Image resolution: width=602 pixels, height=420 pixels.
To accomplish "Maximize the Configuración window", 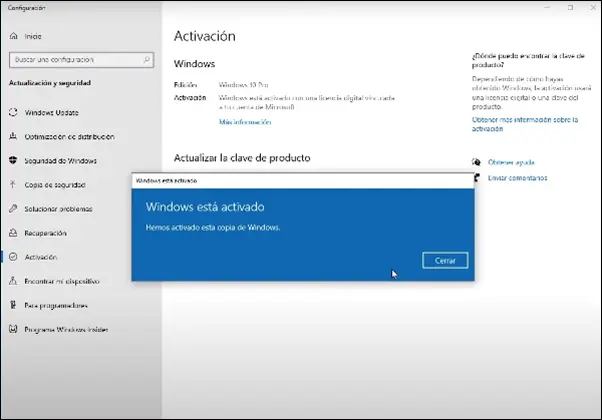I will [x=571, y=7].
